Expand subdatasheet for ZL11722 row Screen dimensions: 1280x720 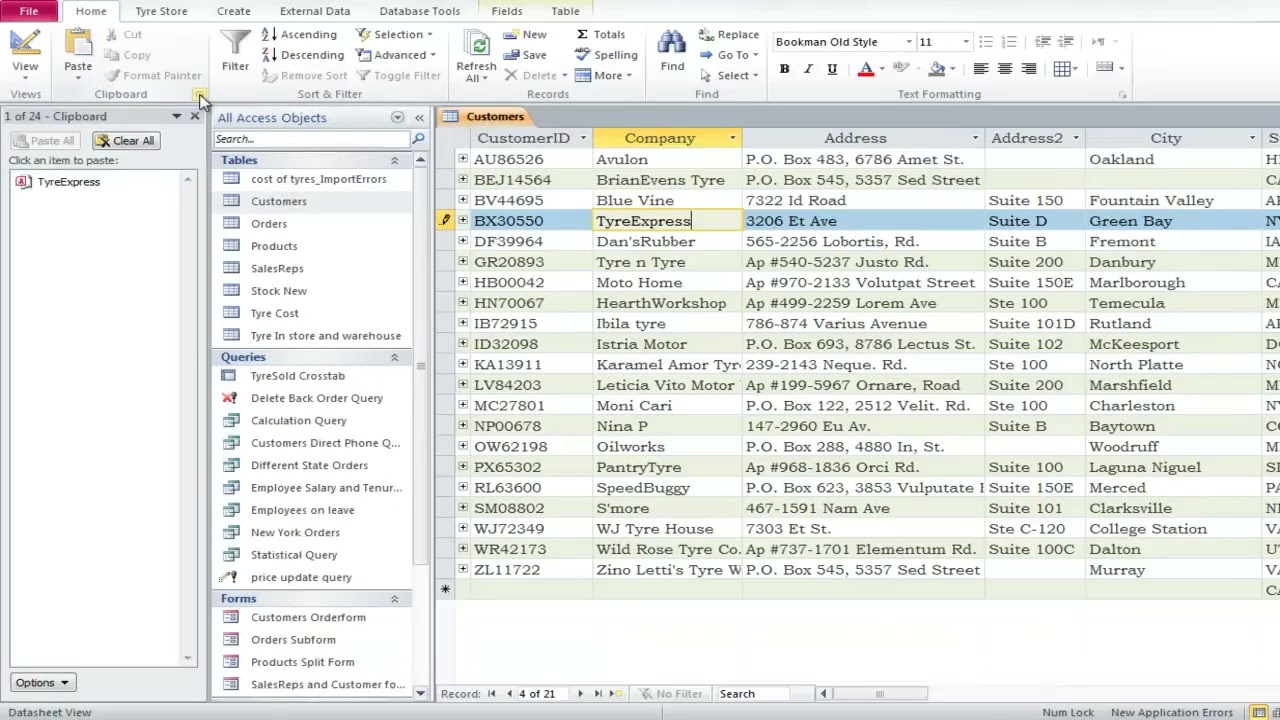click(462, 569)
